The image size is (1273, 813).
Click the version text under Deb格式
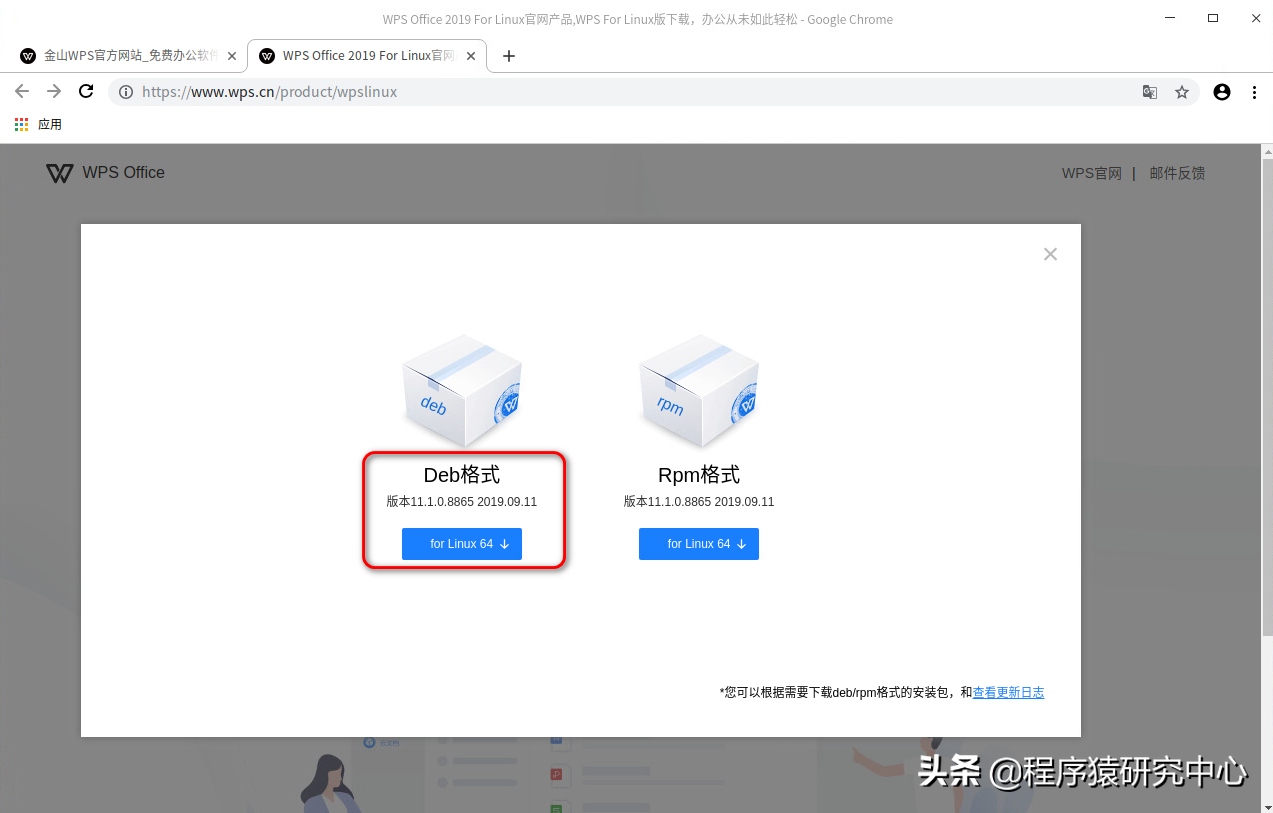click(x=462, y=502)
